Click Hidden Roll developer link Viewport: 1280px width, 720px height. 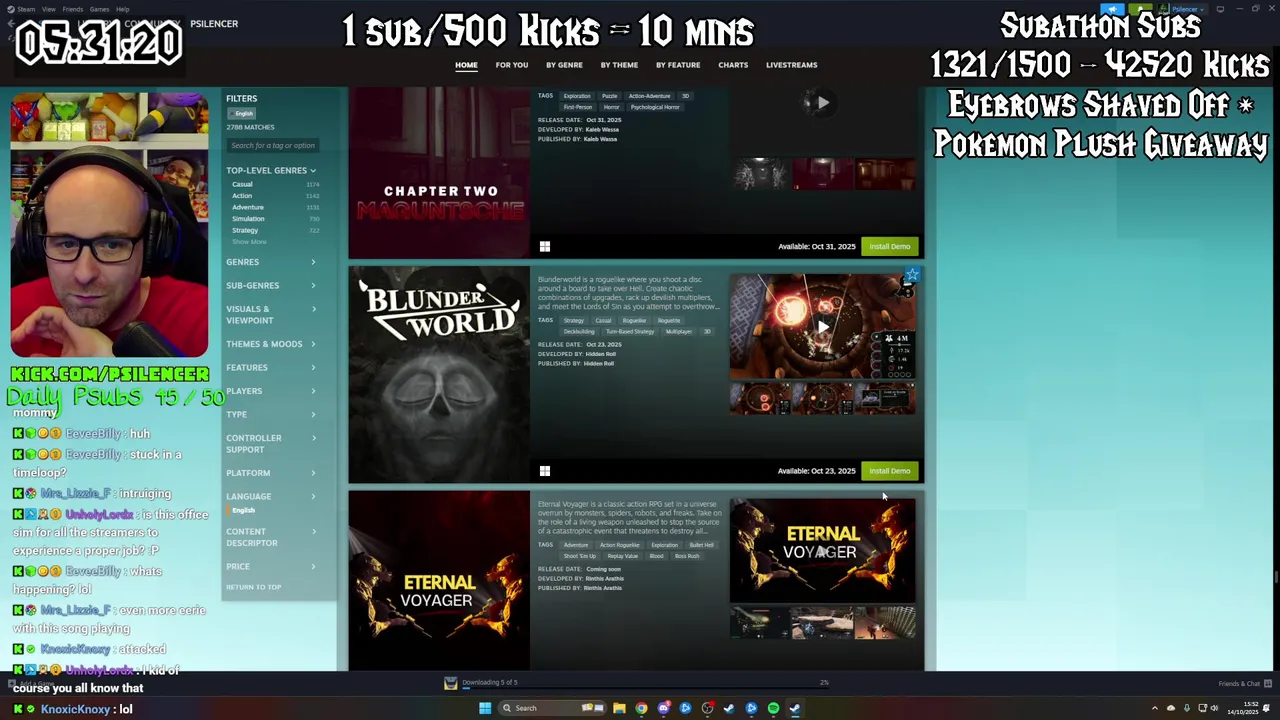coord(601,354)
